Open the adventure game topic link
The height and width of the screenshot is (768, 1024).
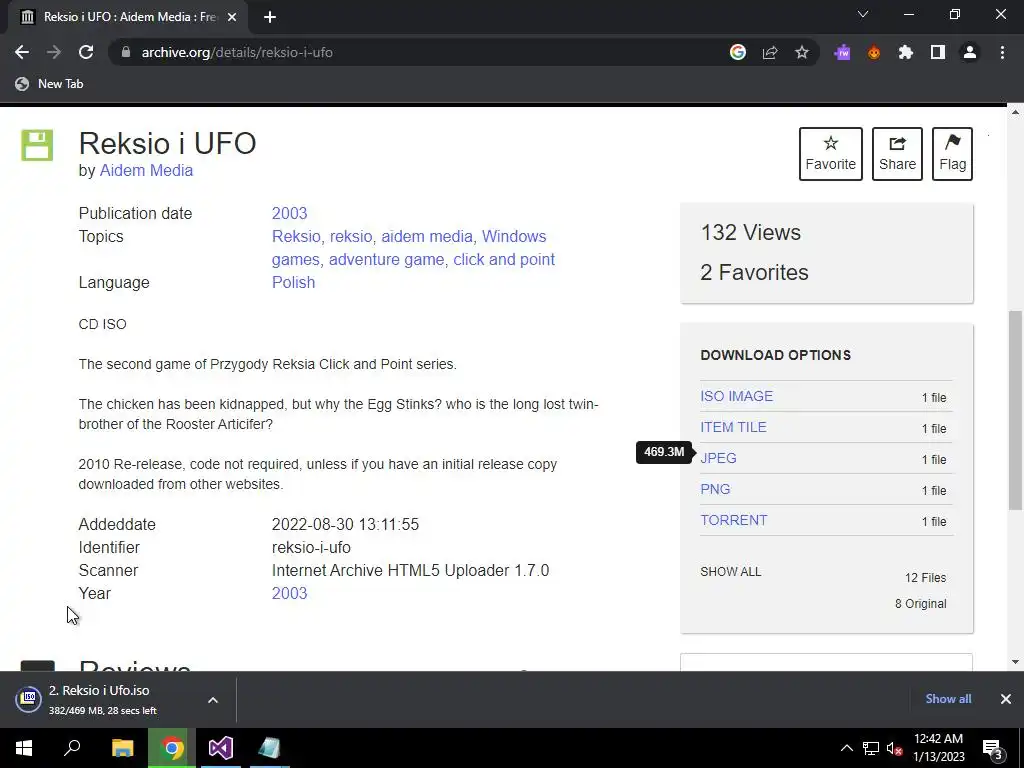[x=387, y=259]
